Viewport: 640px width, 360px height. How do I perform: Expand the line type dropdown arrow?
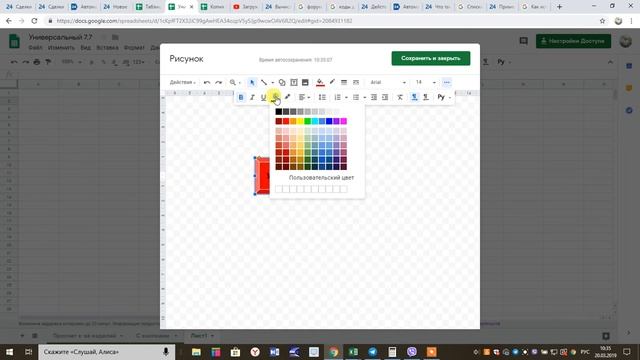click(x=273, y=82)
